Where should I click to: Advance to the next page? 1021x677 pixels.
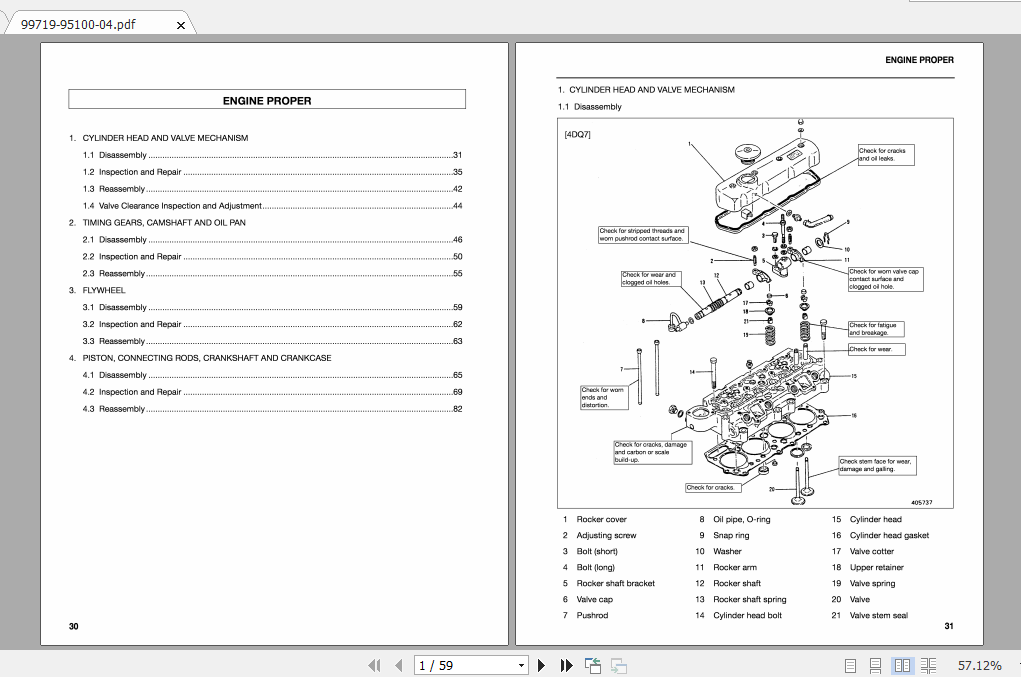541,665
